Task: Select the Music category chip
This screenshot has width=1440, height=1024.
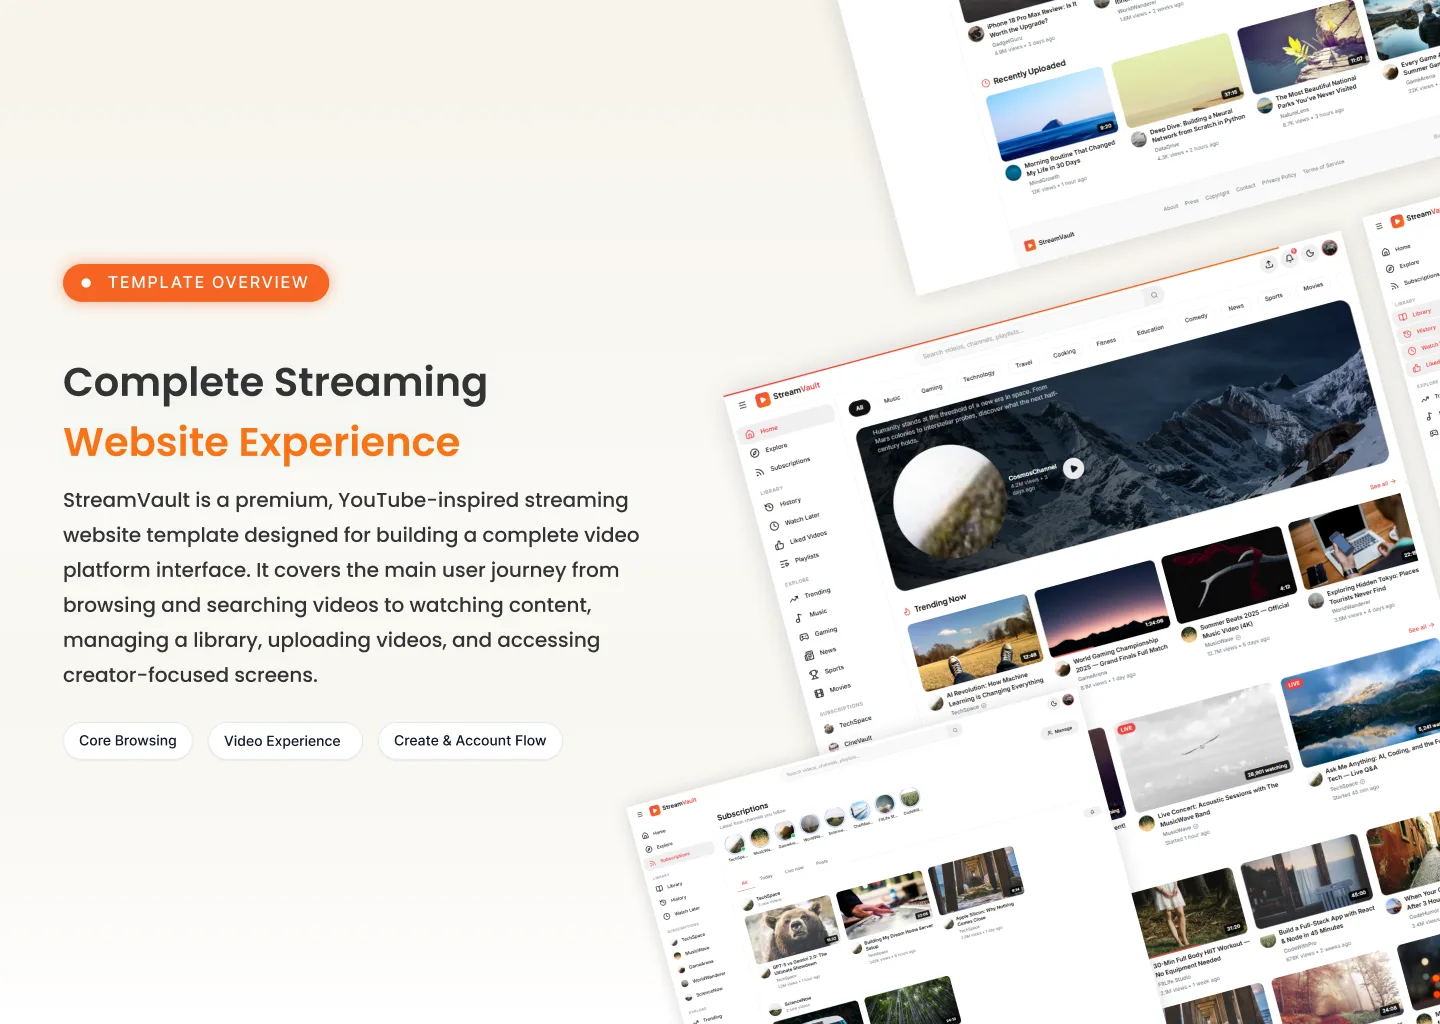Action: click(x=892, y=399)
